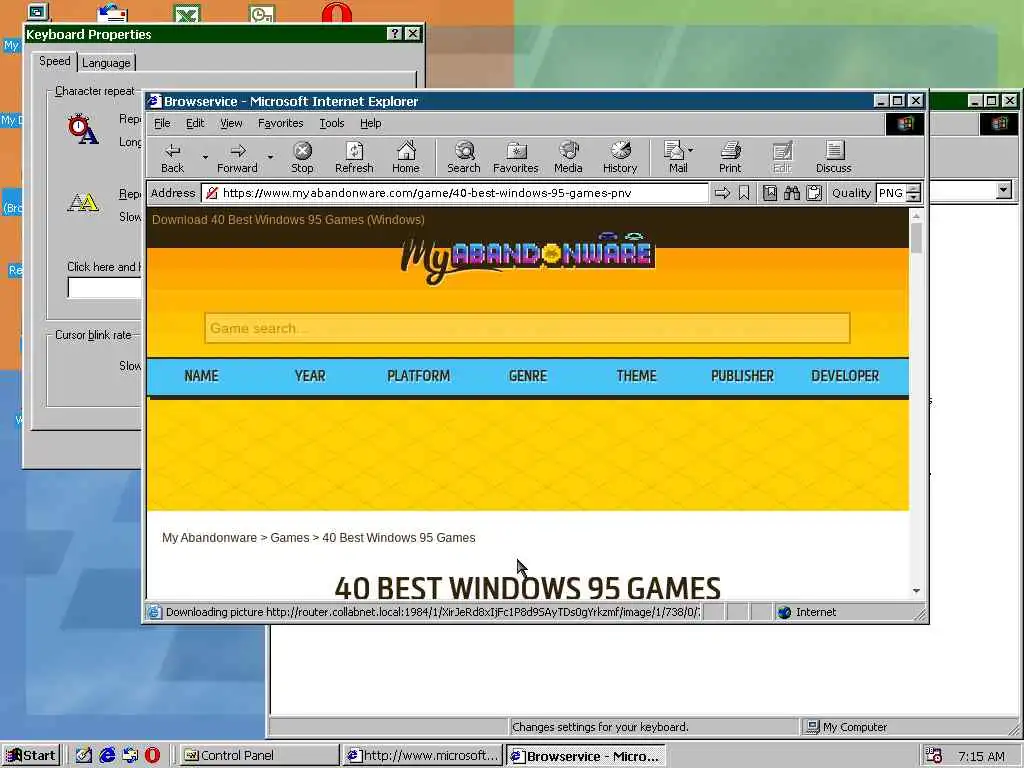Screen dimensions: 1024x768
Task: Open the Favorites menu
Action: pyautogui.click(x=280, y=123)
